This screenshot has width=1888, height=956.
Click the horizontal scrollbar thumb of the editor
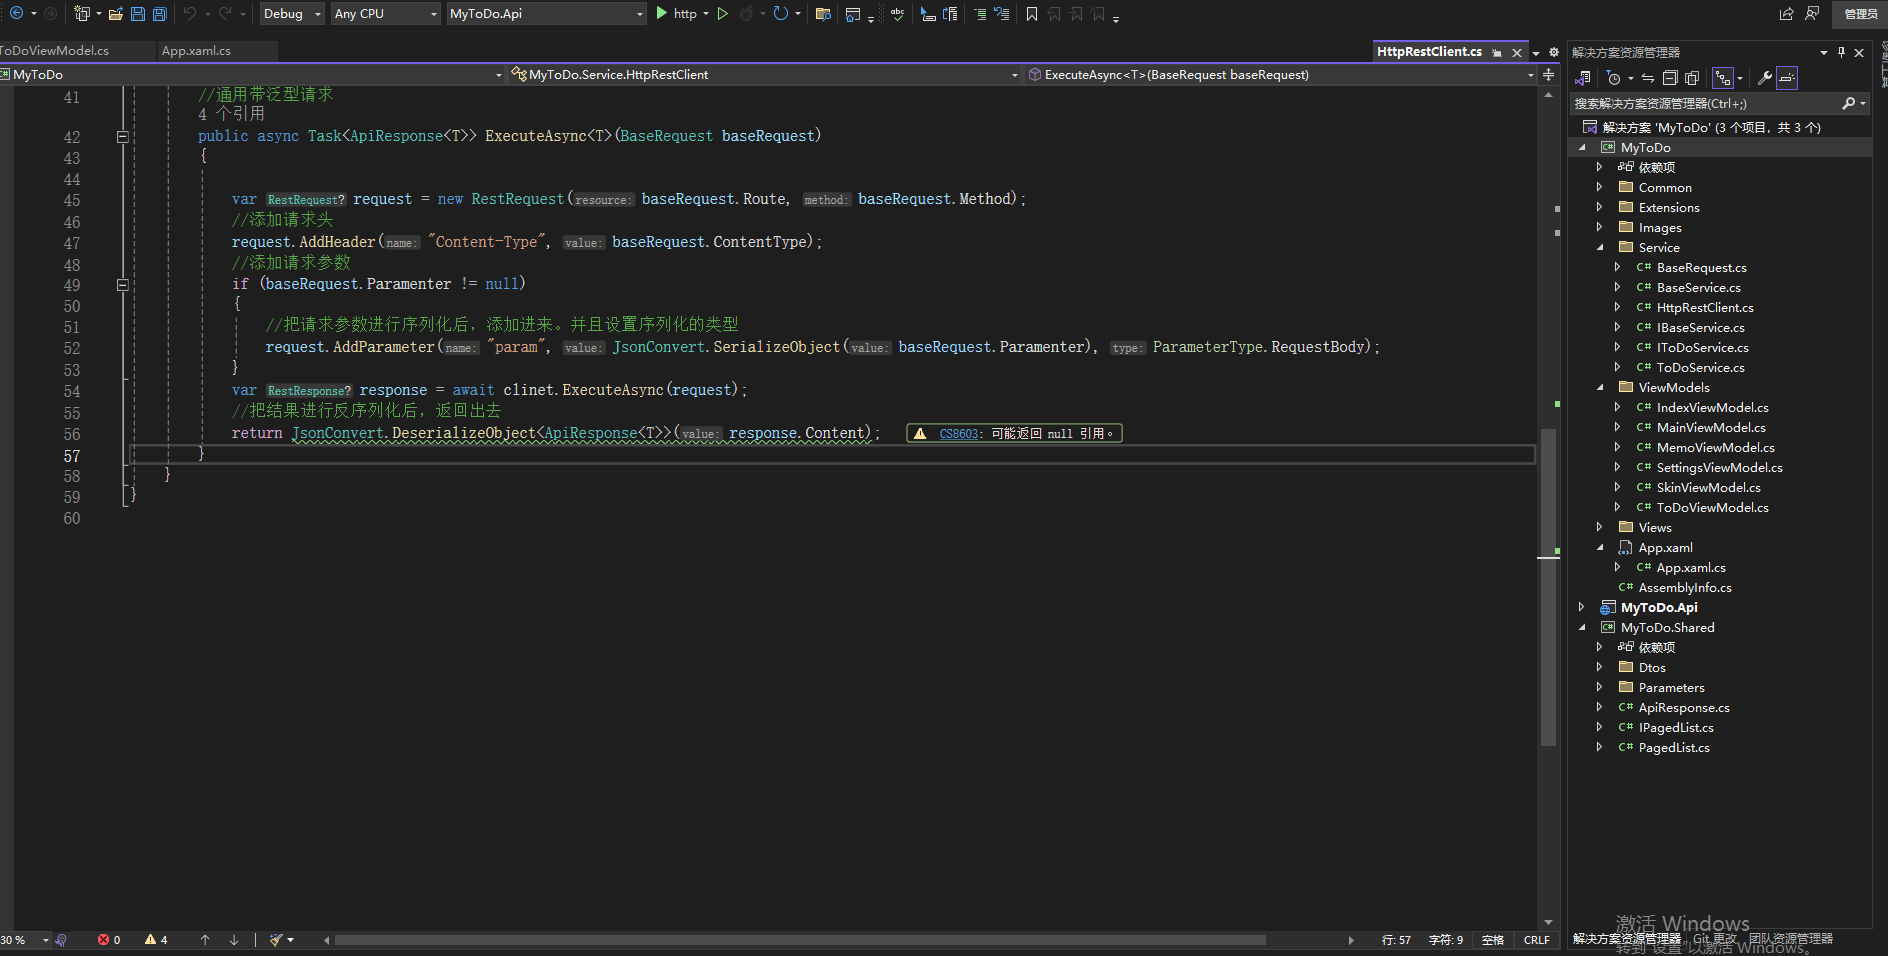coord(800,940)
